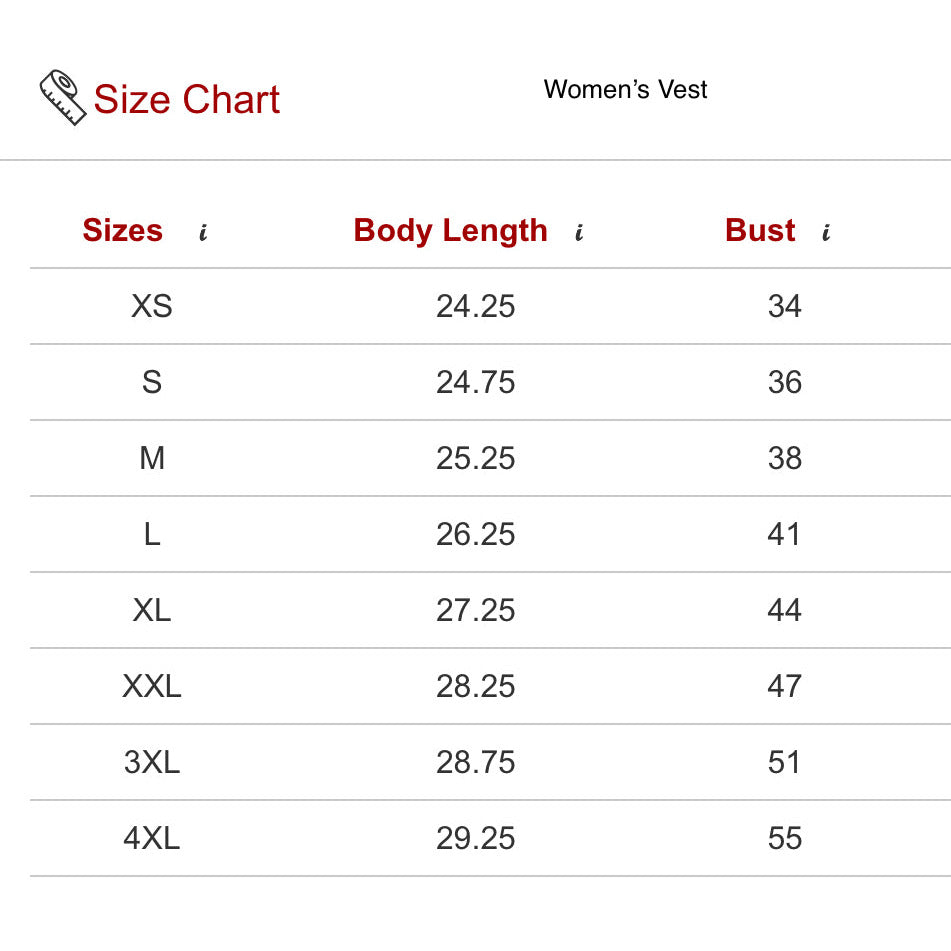Click the Body Length column header

click(450, 231)
